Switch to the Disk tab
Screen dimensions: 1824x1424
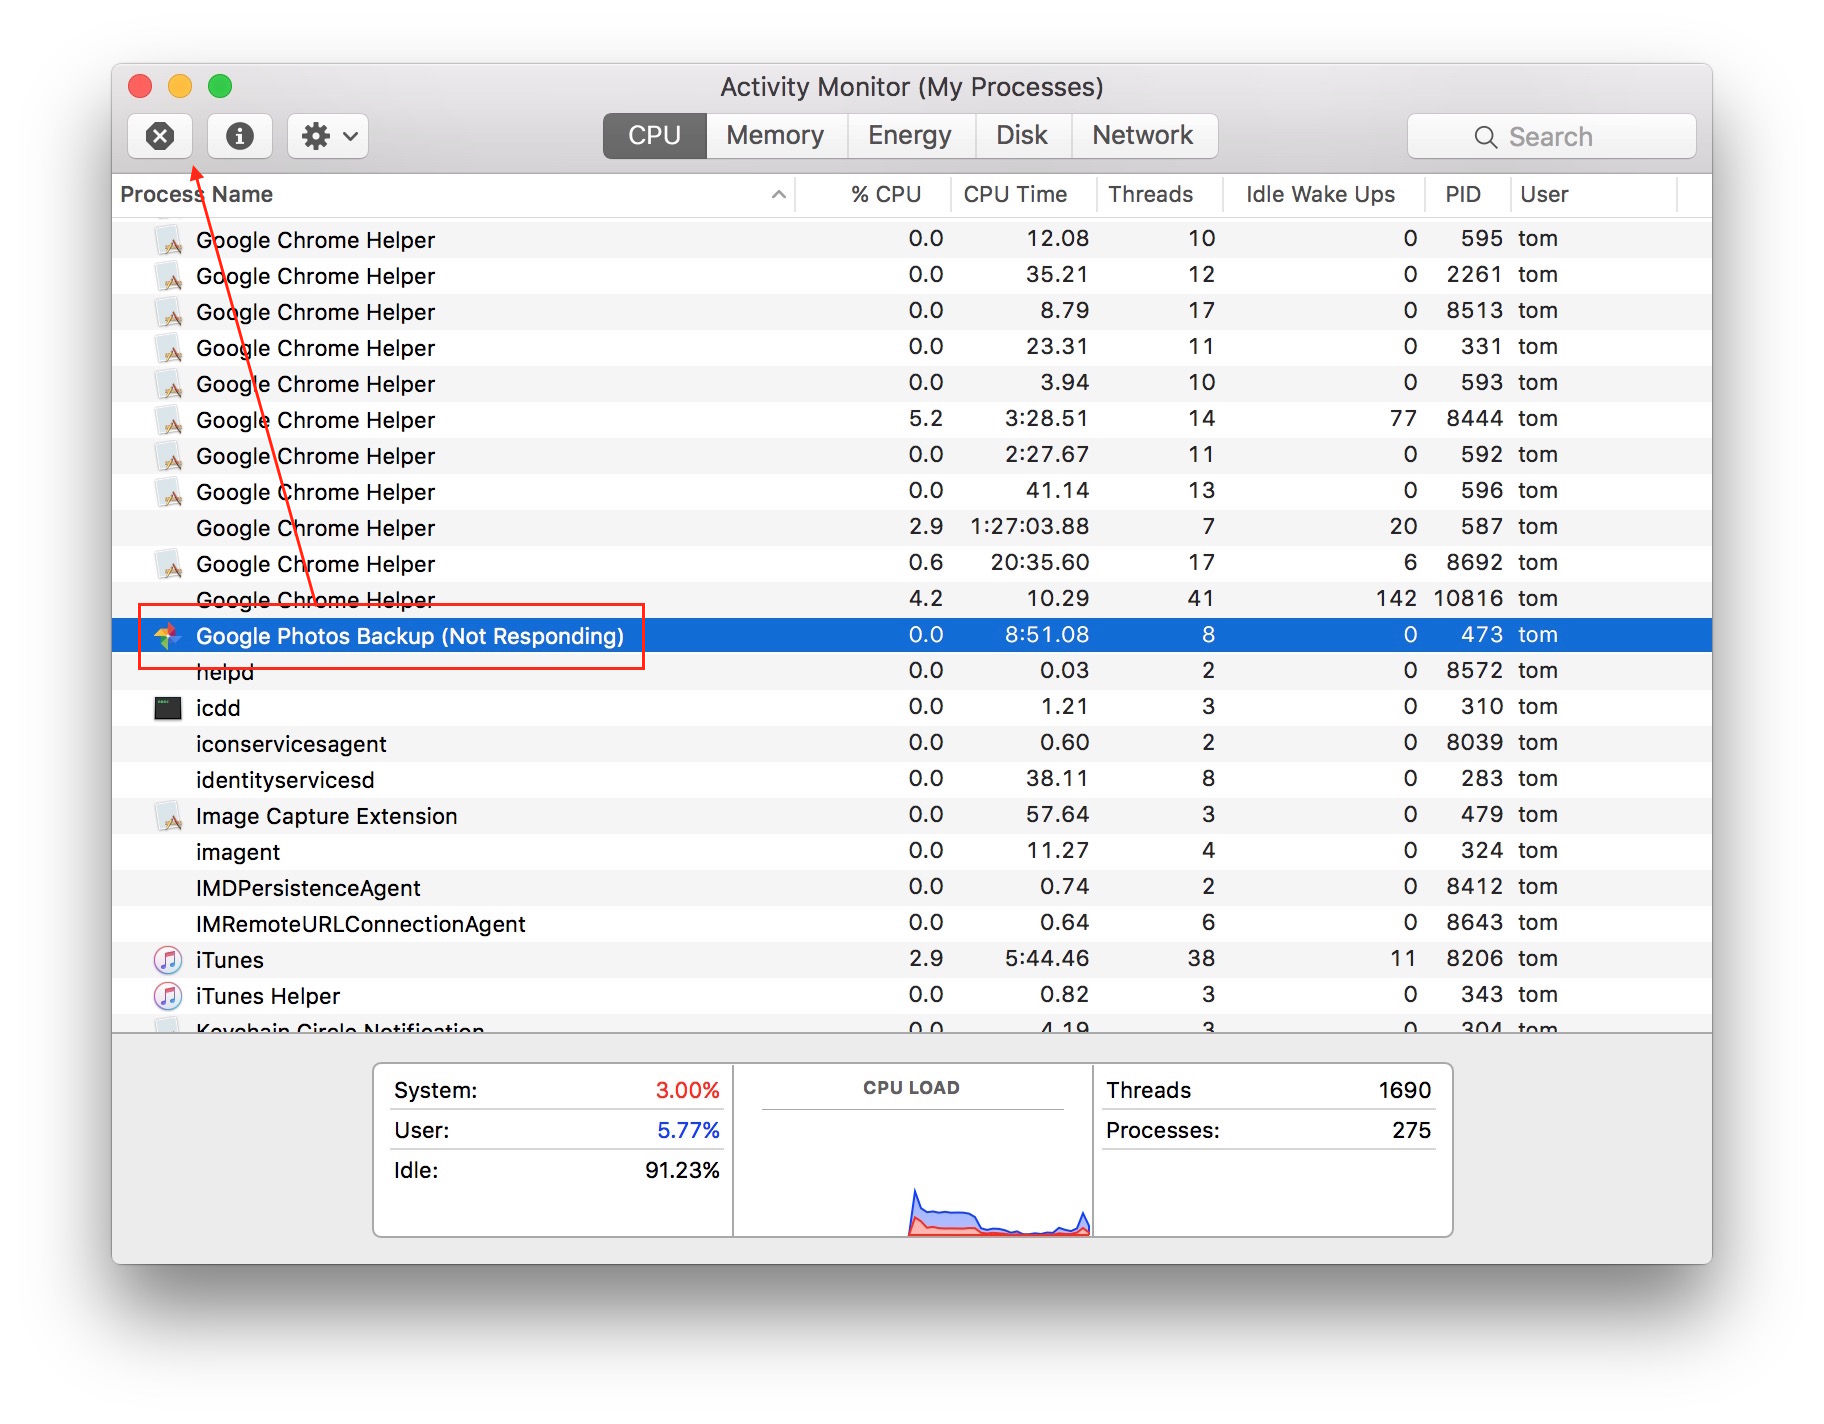pyautogui.click(x=1022, y=135)
